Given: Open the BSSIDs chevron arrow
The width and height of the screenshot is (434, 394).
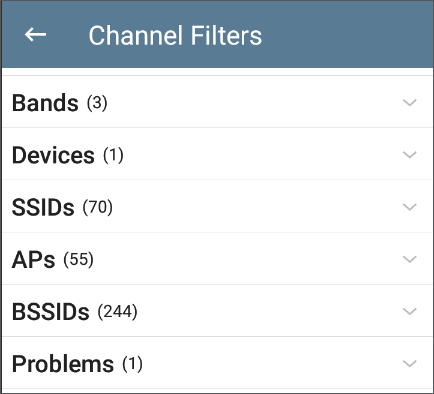Looking at the screenshot, I should pyautogui.click(x=410, y=311).
